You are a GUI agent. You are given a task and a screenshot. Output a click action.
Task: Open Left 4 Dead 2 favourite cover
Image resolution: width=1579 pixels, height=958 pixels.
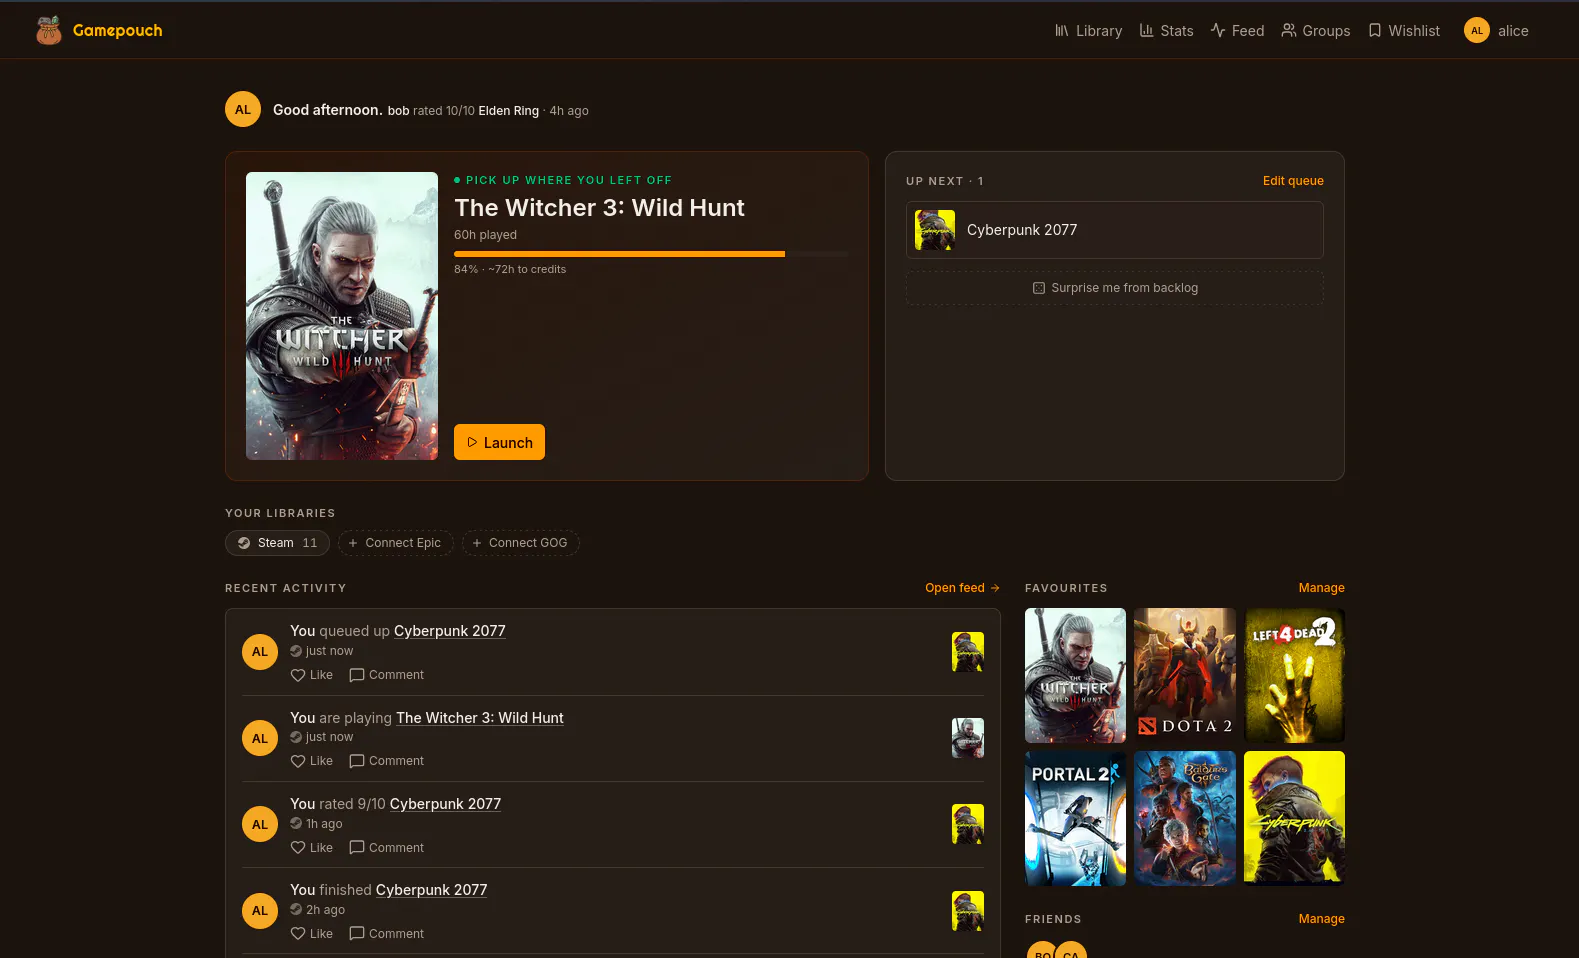pyautogui.click(x=1294, y=676)
